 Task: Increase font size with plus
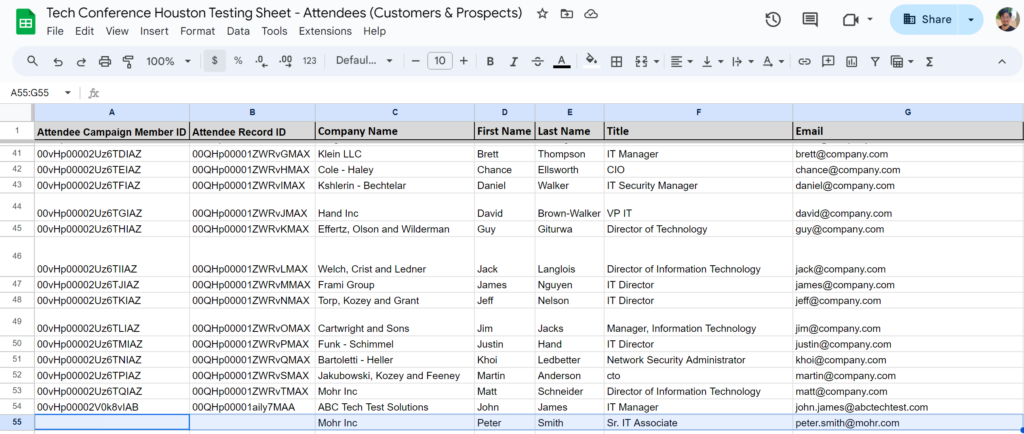[464, 61]
